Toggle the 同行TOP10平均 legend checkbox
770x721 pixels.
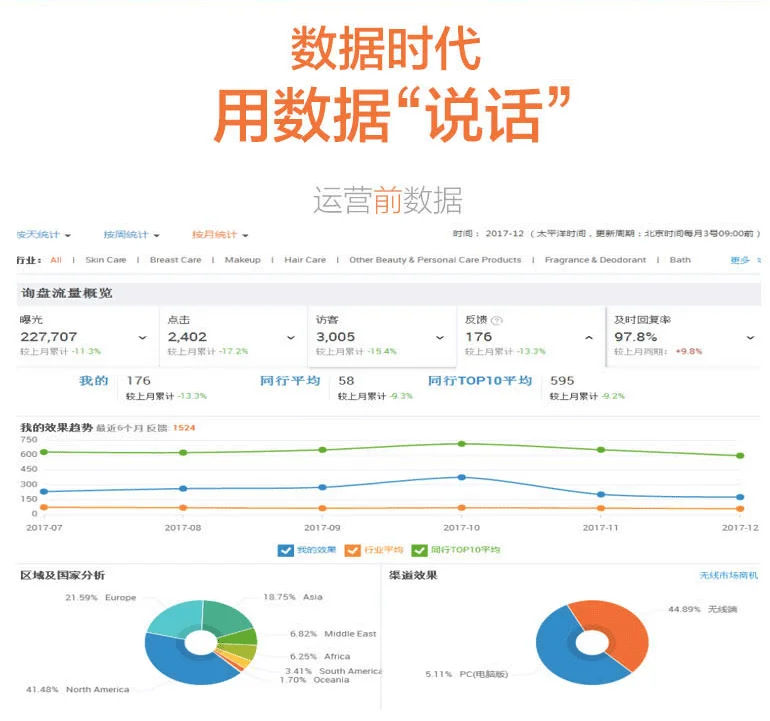(x=419, y=550)
